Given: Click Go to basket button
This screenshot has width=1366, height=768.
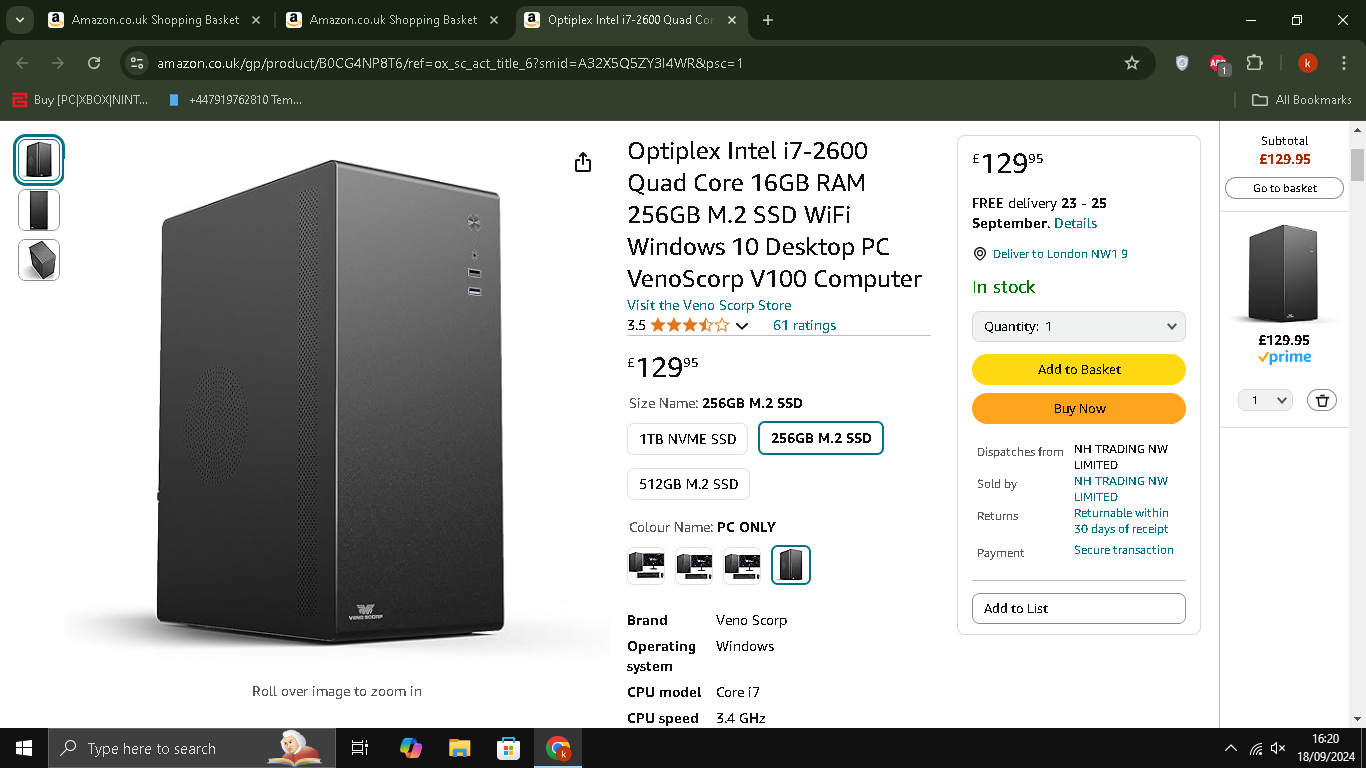Looking at the screenshot, I should (x=1285, y=188).
